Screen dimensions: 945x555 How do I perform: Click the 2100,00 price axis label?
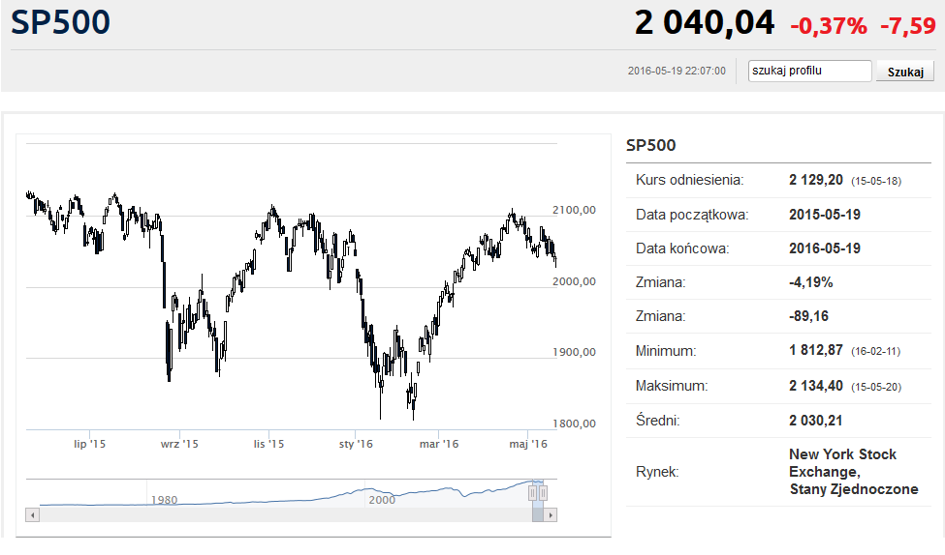pos(574,210)
